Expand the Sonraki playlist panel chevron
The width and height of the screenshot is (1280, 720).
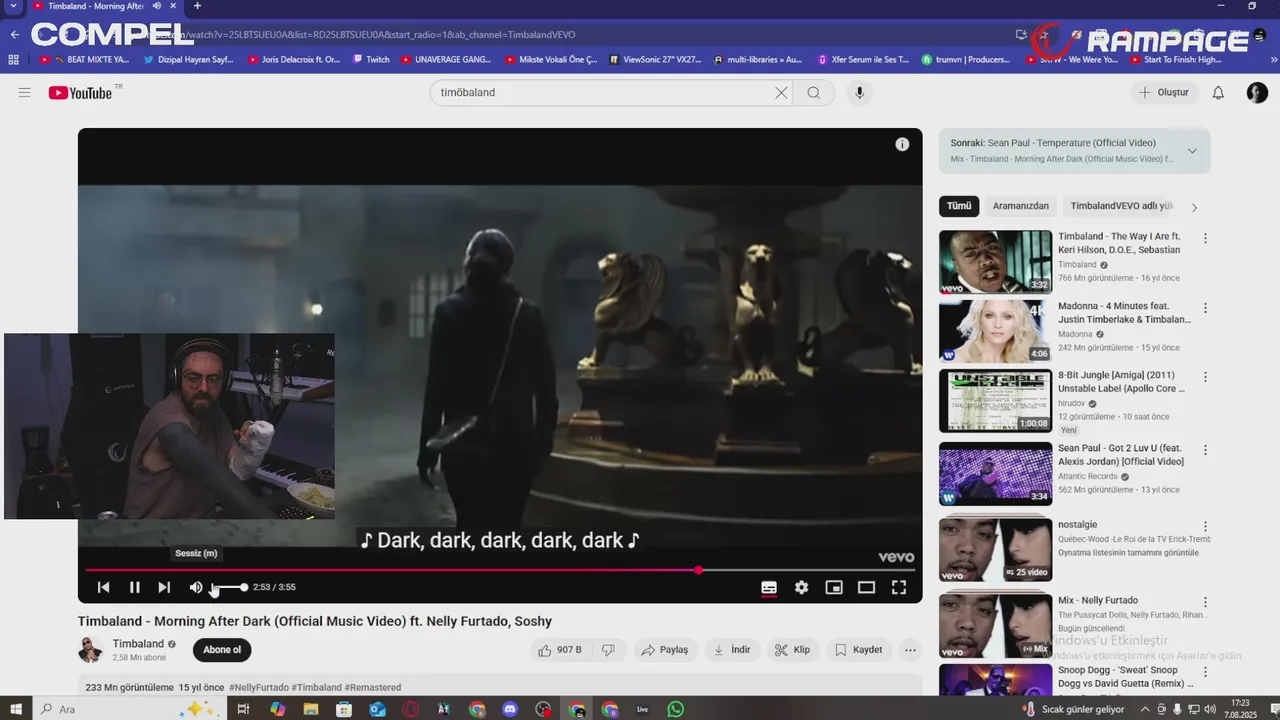click(1192, 151)
